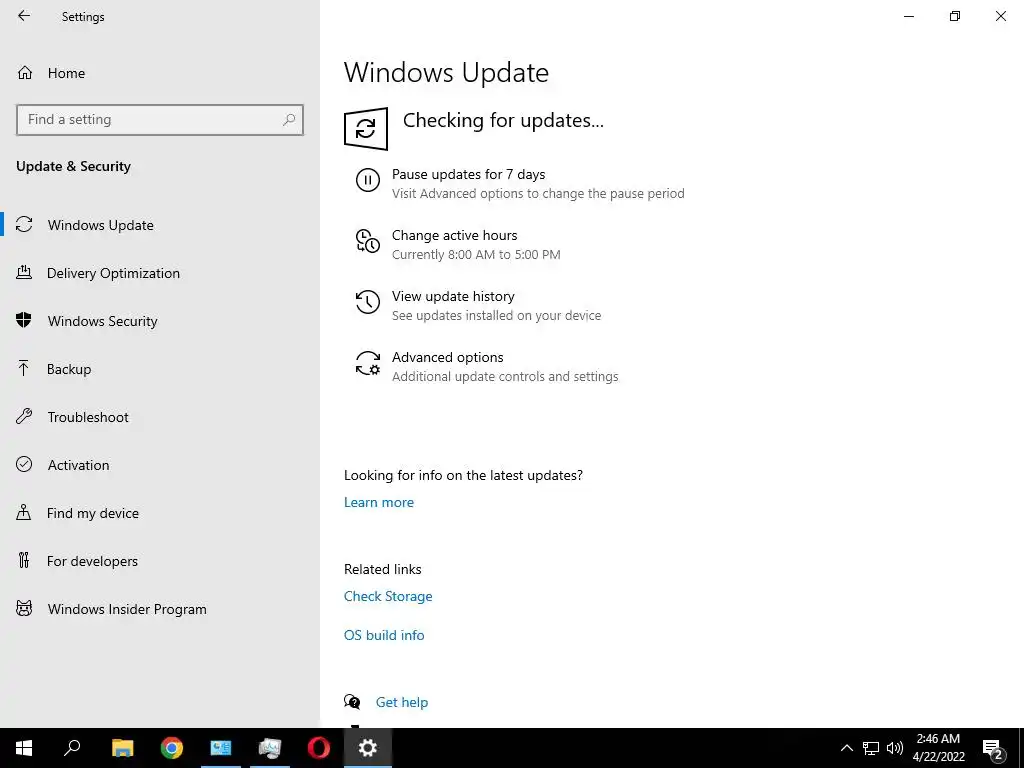Click the Find my device icon
This screenshot has height=768, width=1024.
point(24,512)
